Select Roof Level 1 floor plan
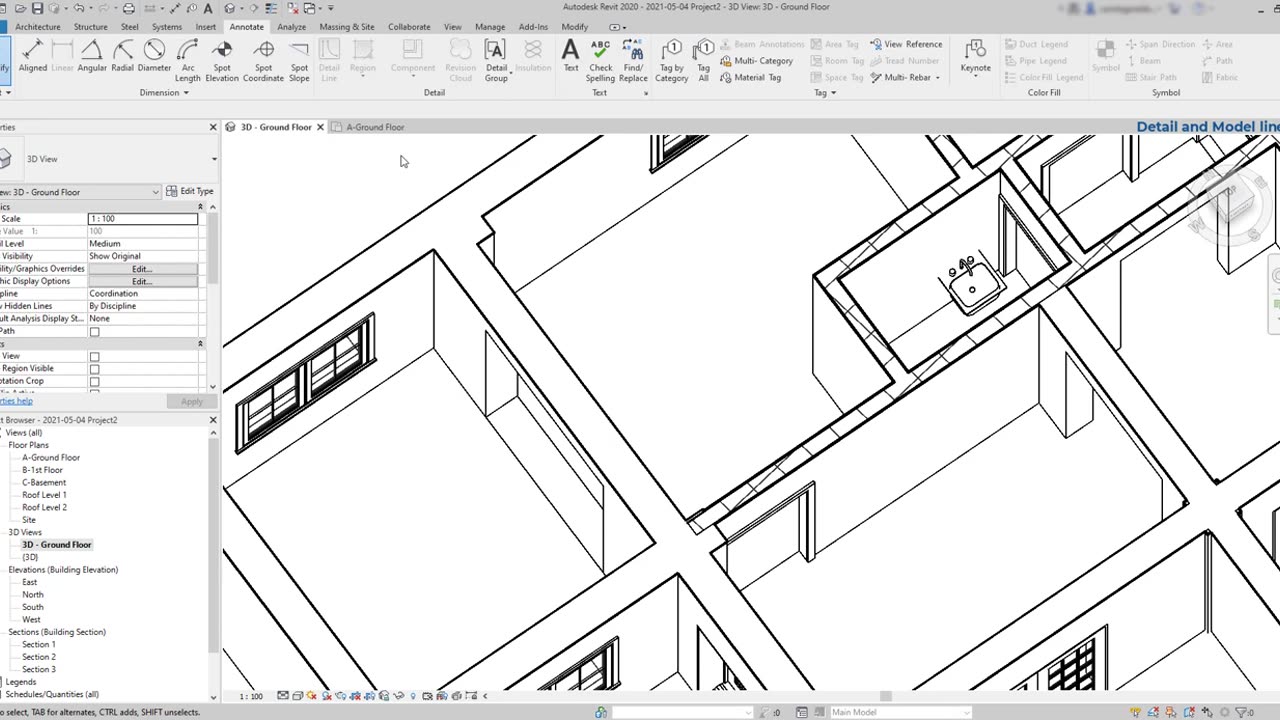The width and height of the screenshot is (1280, 720). 44,495
